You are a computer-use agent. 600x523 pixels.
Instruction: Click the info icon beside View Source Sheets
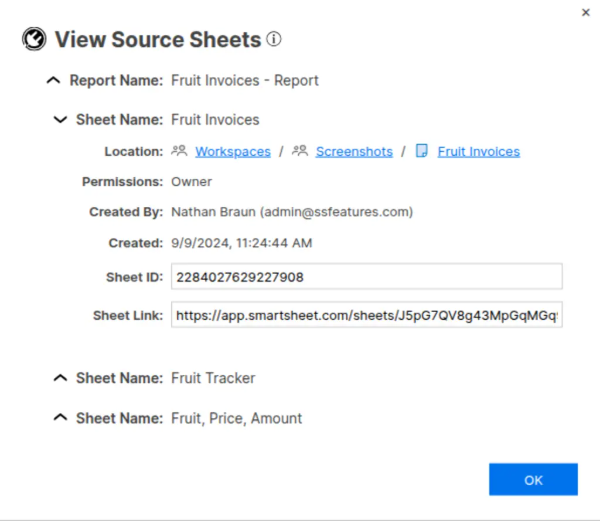(x=274, y=39)
